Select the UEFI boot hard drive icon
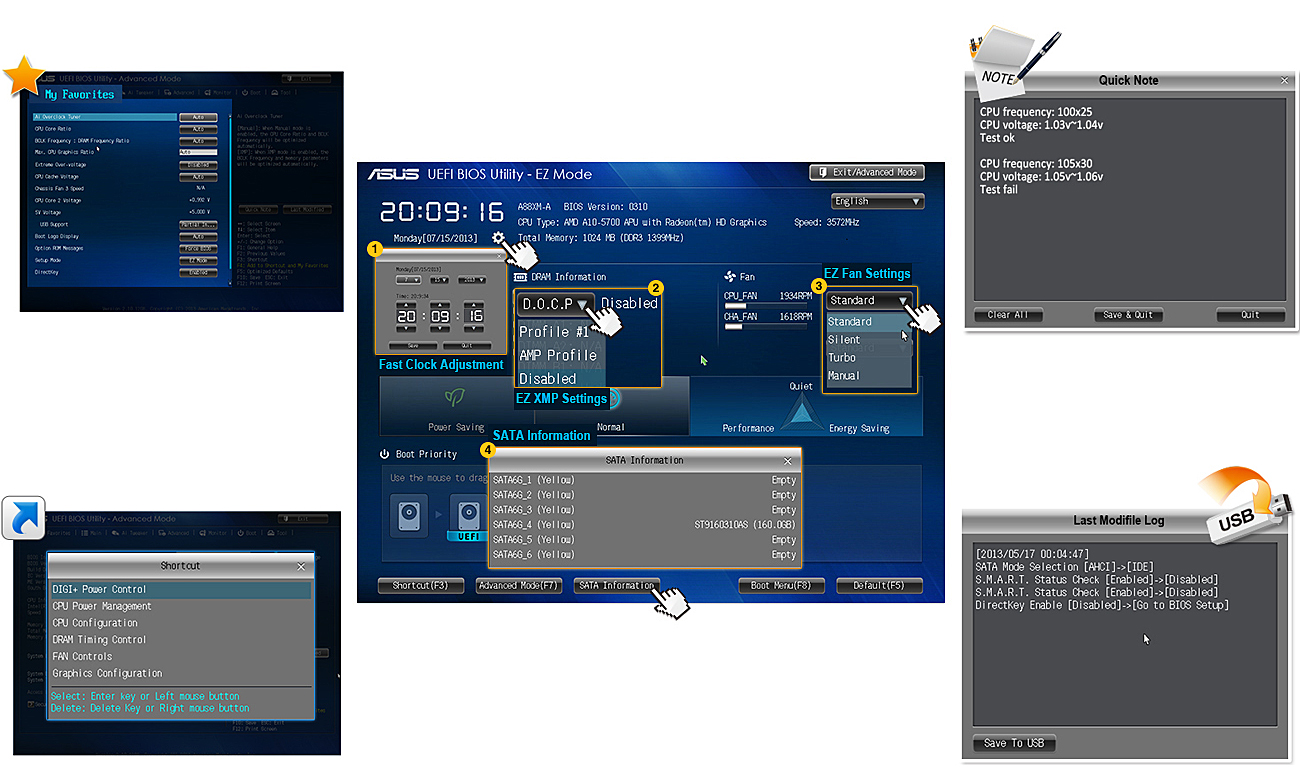Viewport: 1300px width, 780px height. click(469, 517)
